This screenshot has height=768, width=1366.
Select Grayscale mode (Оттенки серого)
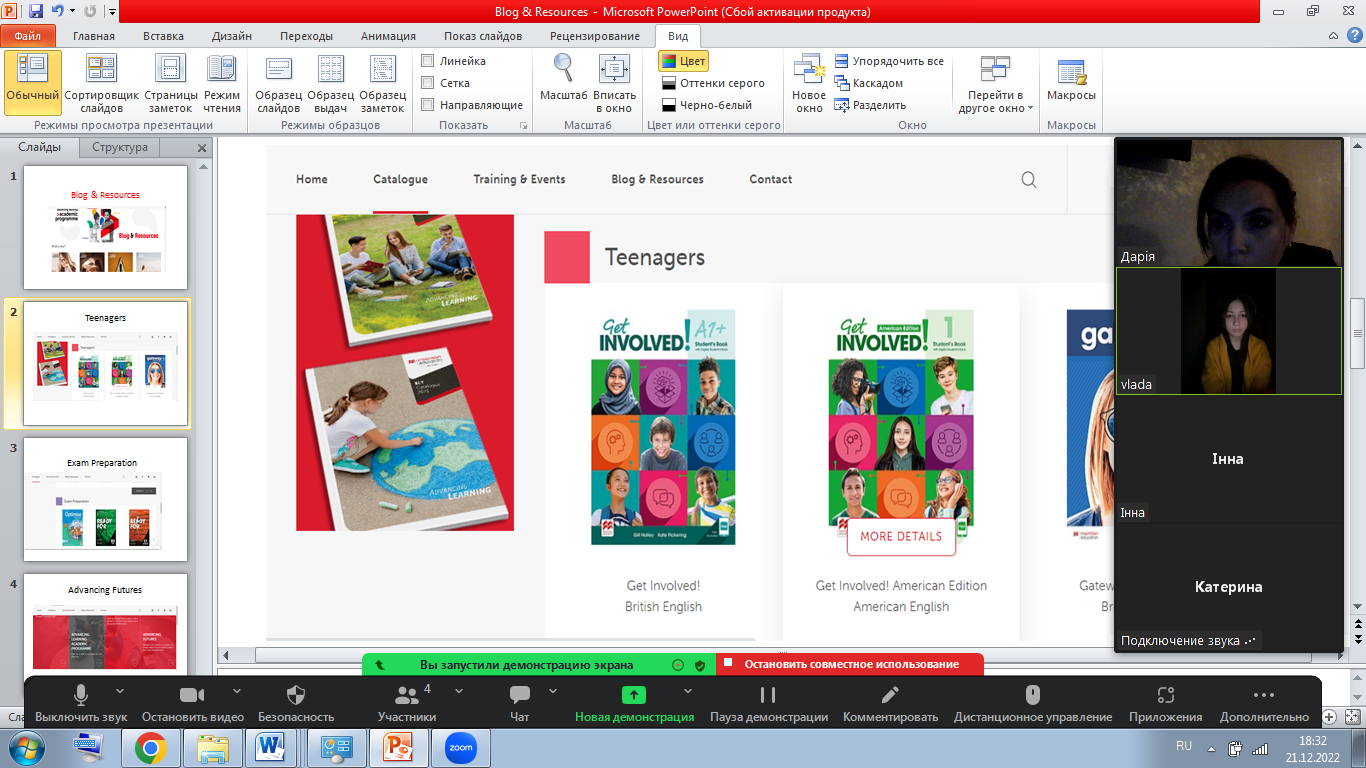(714, 83)
